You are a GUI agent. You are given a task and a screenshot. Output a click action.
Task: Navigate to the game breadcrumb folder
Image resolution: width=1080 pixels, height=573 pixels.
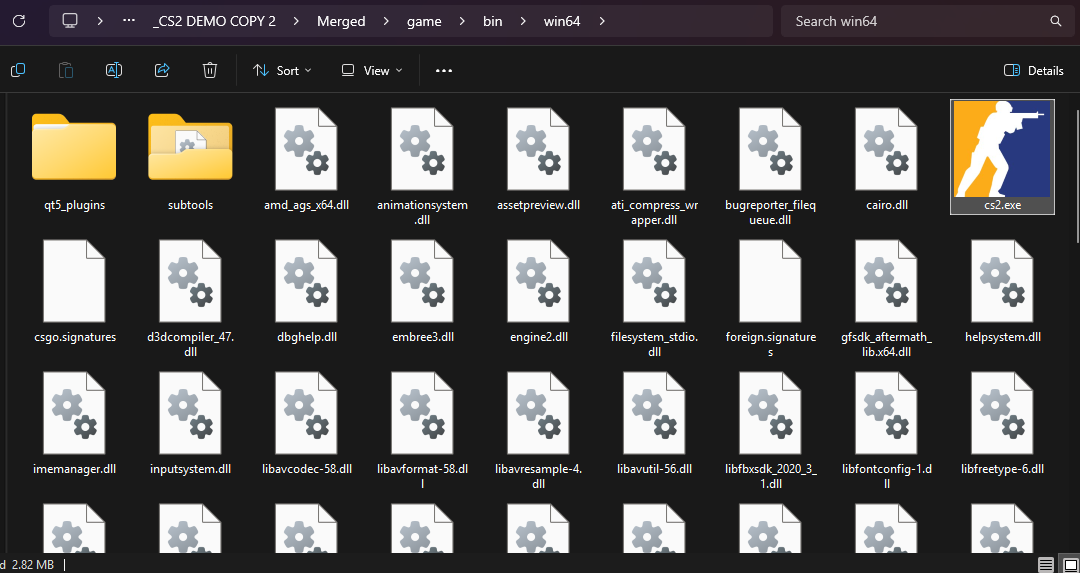424,21
